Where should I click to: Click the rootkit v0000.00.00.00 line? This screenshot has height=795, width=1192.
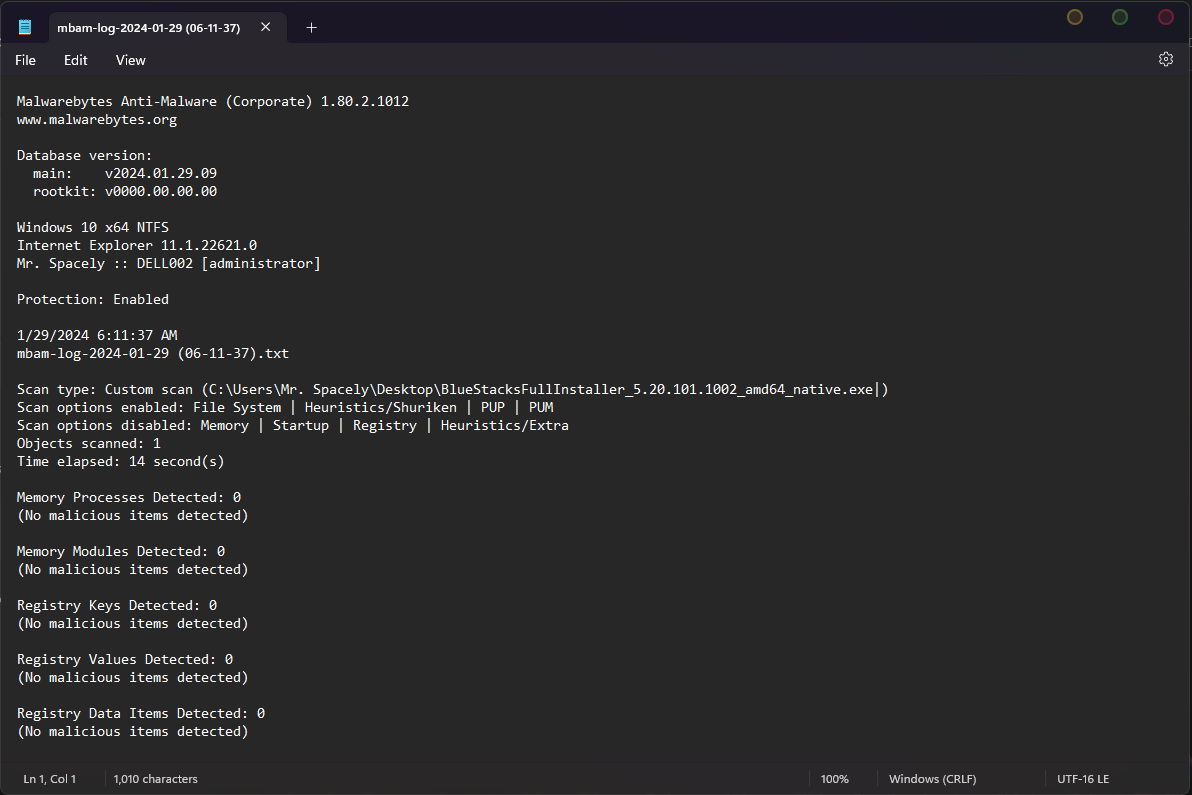coord(125,192)
